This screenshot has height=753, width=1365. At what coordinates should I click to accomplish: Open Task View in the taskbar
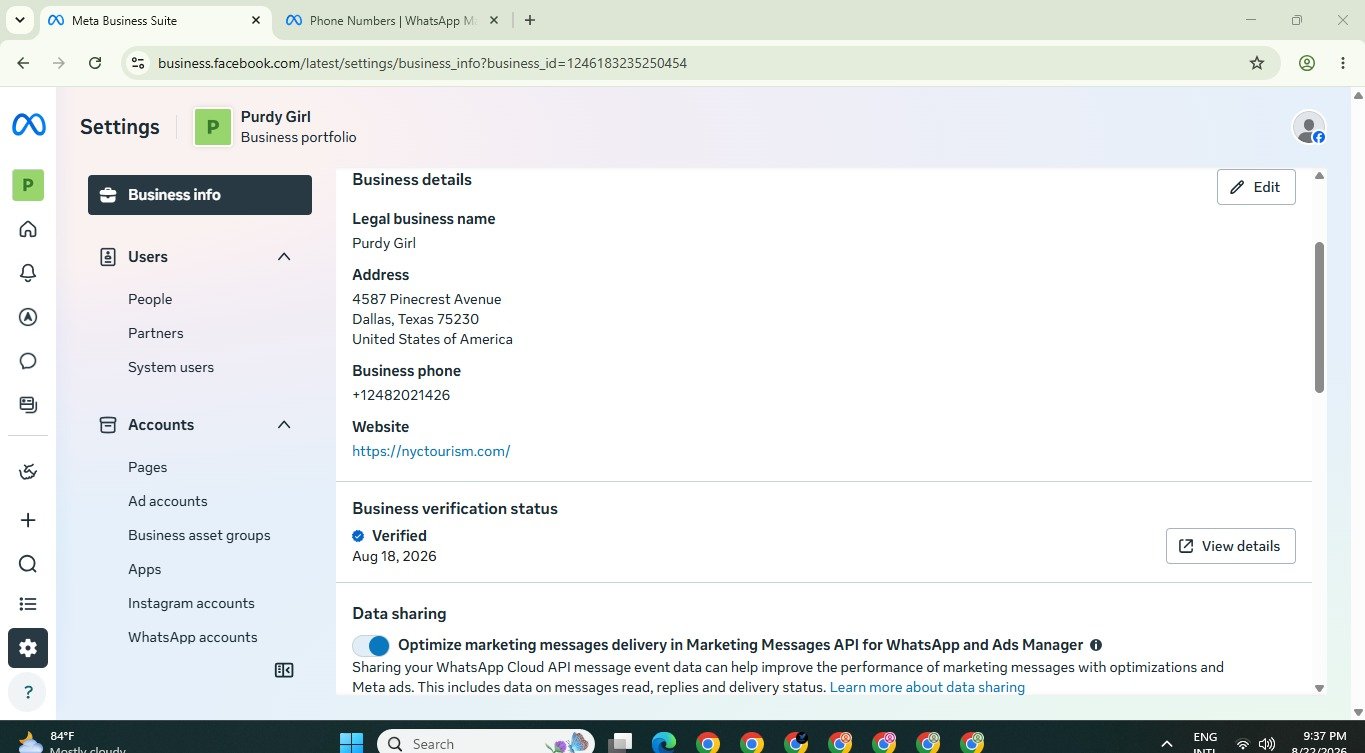coord(622,743)
